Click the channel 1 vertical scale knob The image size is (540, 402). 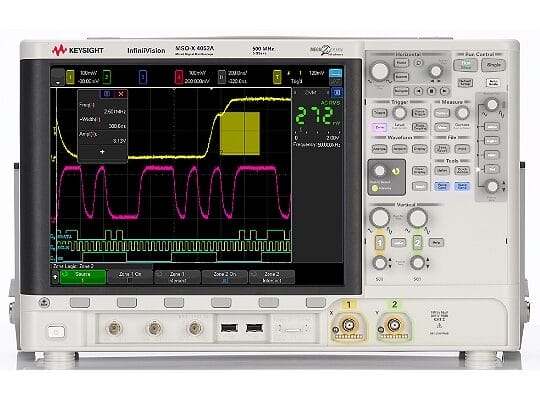(x=380, y=218)
